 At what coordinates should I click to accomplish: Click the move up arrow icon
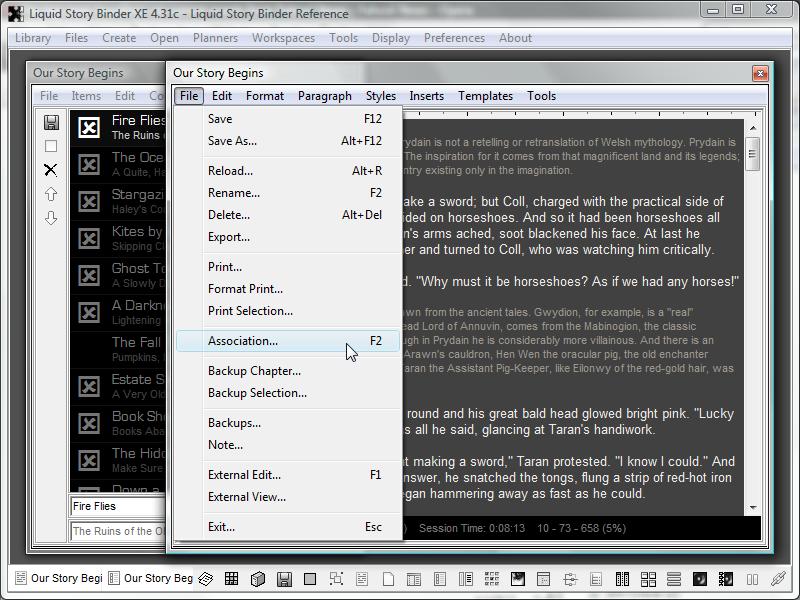point(51,194)
